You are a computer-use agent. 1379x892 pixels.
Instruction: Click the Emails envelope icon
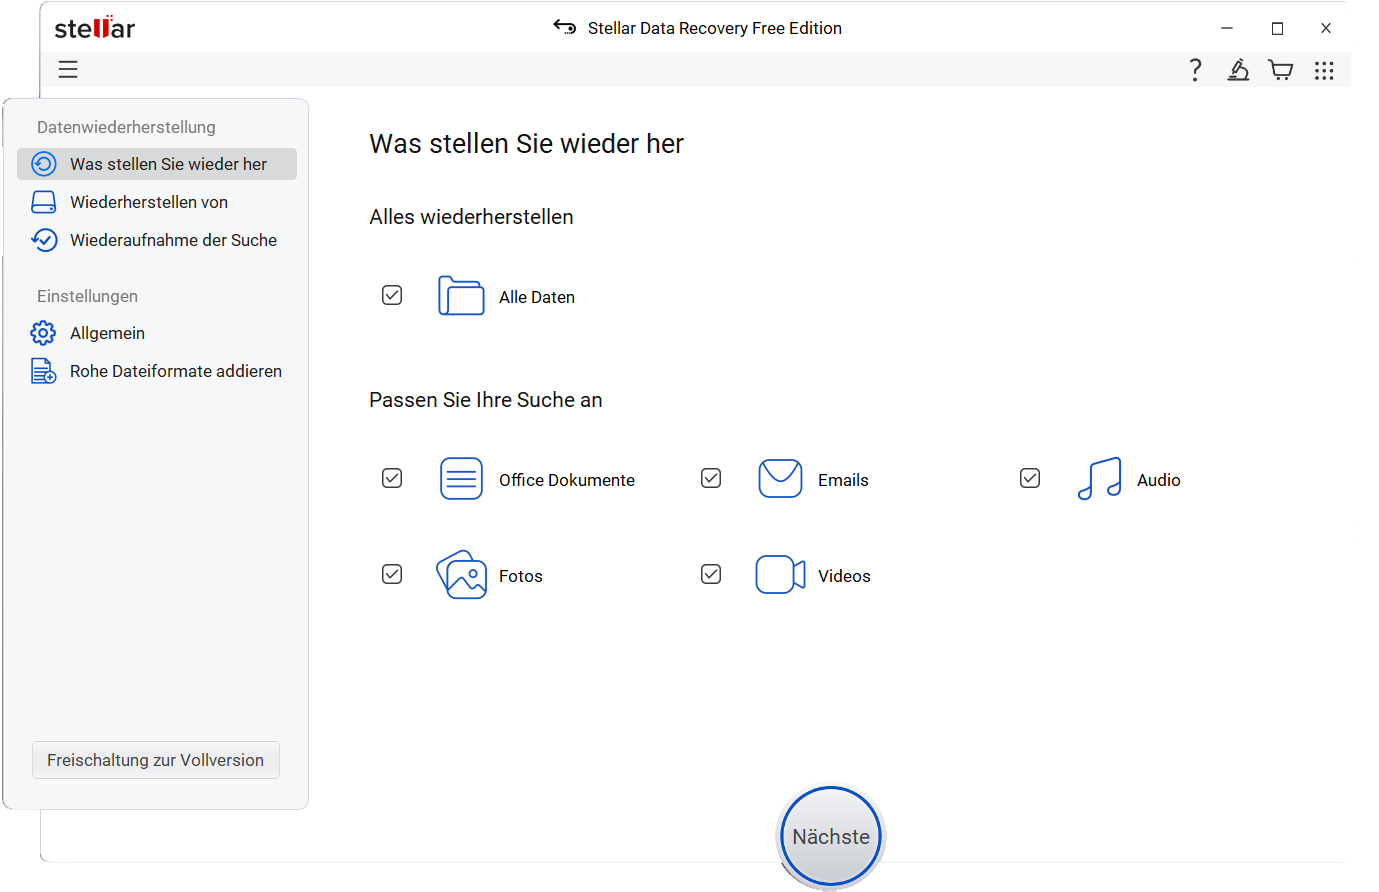pyautogui.click(x=780, y=479)
